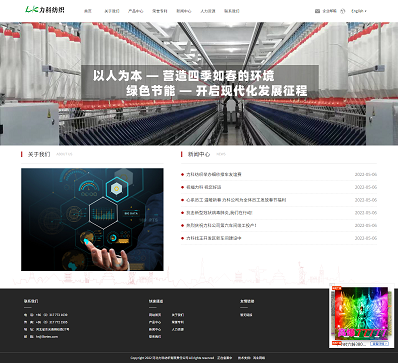Click the red diamond bullet of first news item
The height and width of the screenshot is (363, 398).
pyautogui.click(x=183, y=174)
